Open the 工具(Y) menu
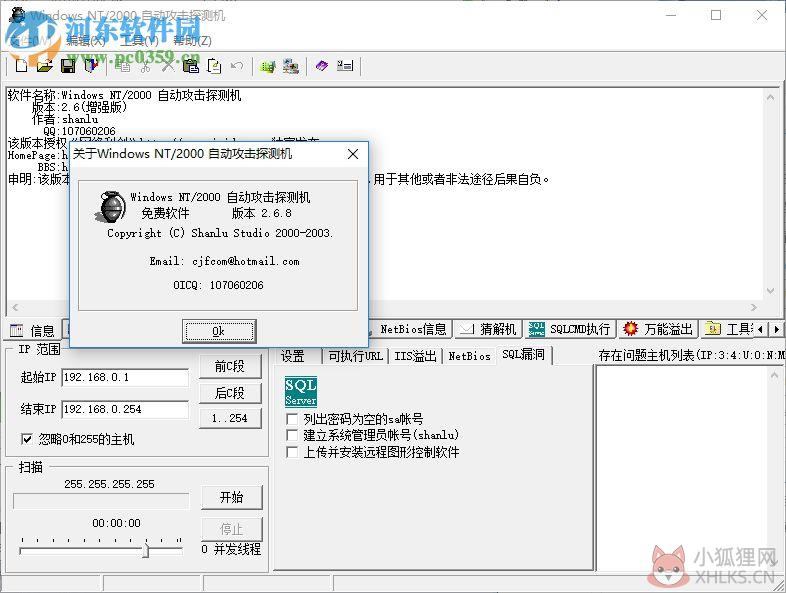The image size is (786, 593). [139, 41]
